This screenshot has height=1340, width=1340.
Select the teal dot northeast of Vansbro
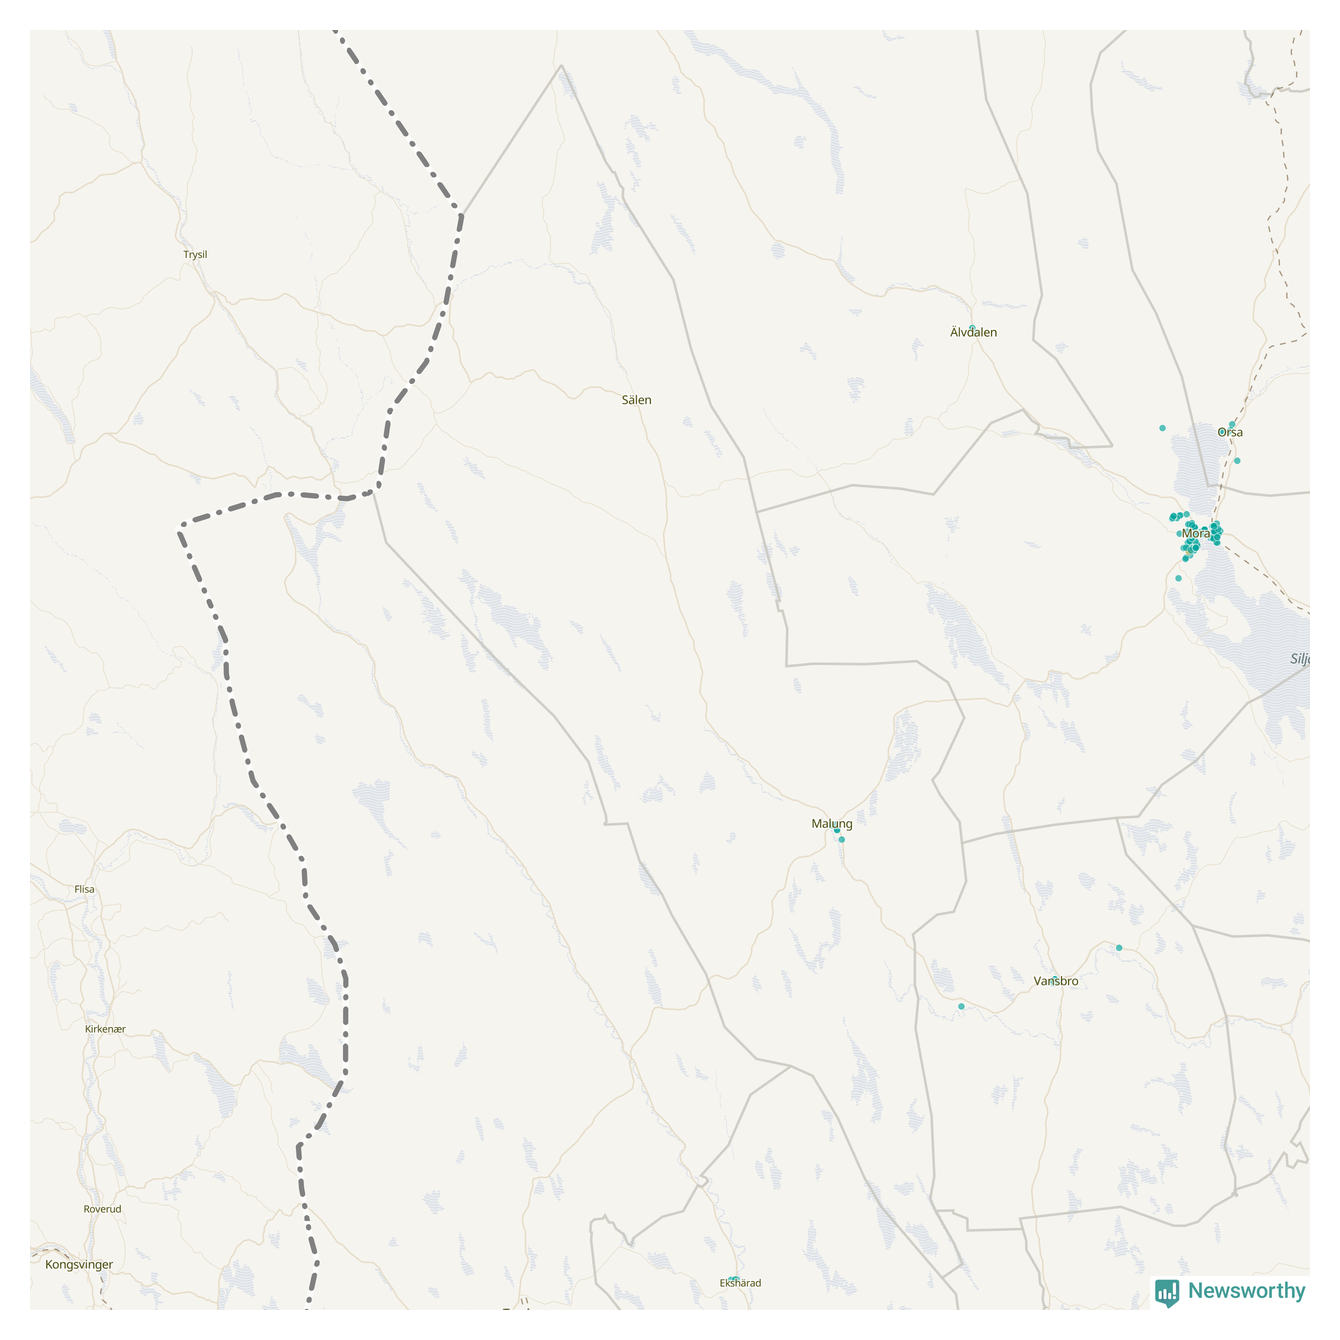tap(1119, 948)
